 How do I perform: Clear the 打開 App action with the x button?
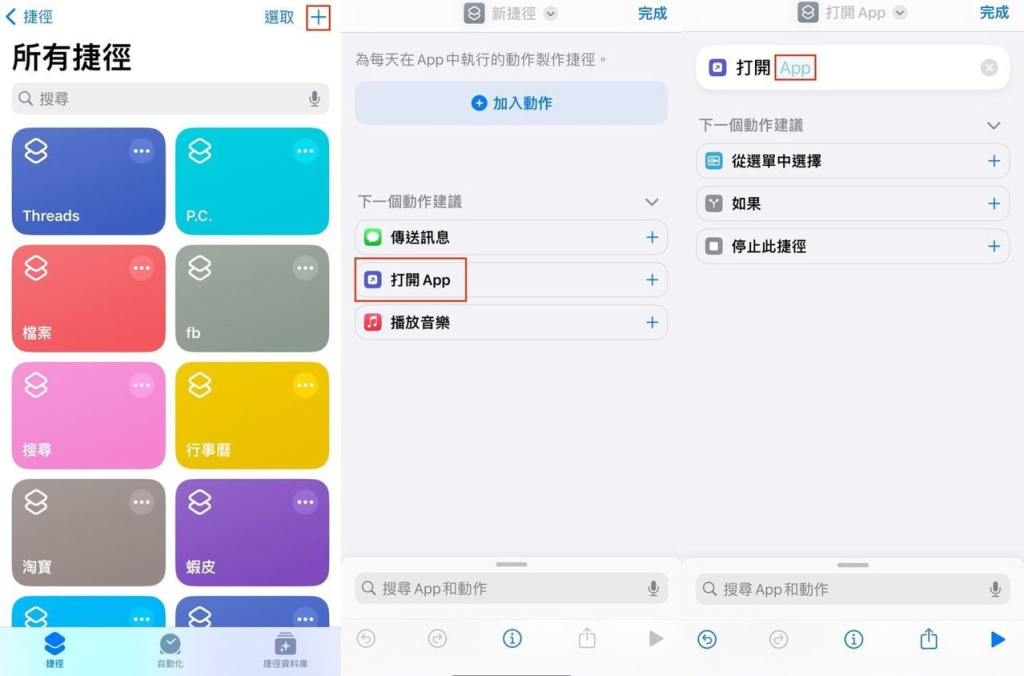(x=989, y=68)
